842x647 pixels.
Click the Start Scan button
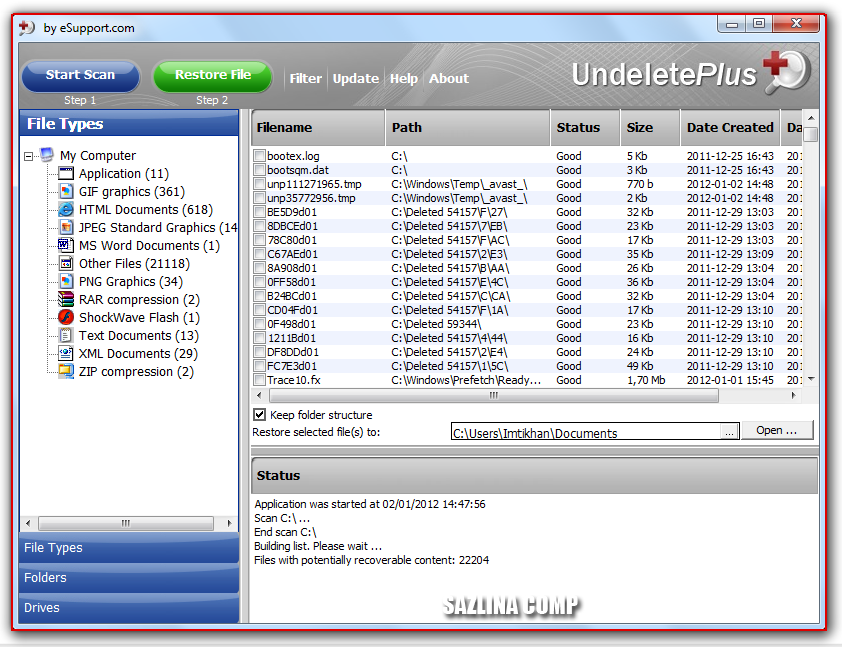81,75
